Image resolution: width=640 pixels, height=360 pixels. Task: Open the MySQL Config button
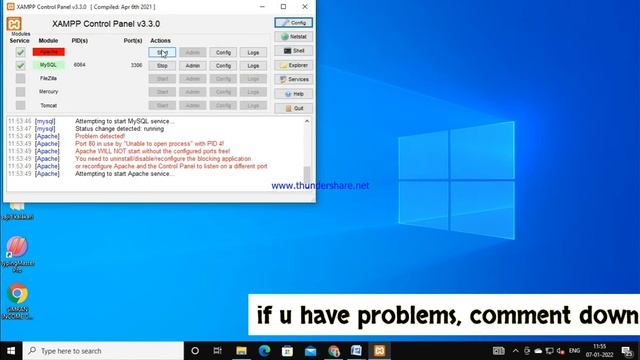pos(223,65)
